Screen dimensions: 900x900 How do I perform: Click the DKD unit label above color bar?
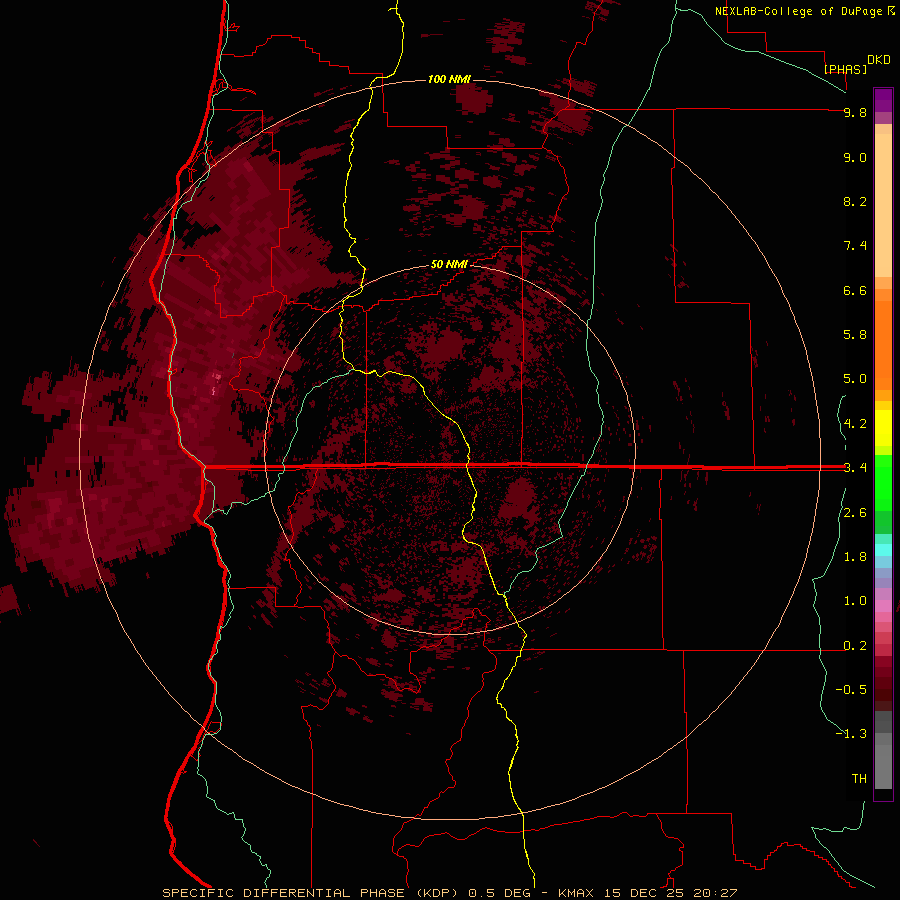(x=879, y=59)
